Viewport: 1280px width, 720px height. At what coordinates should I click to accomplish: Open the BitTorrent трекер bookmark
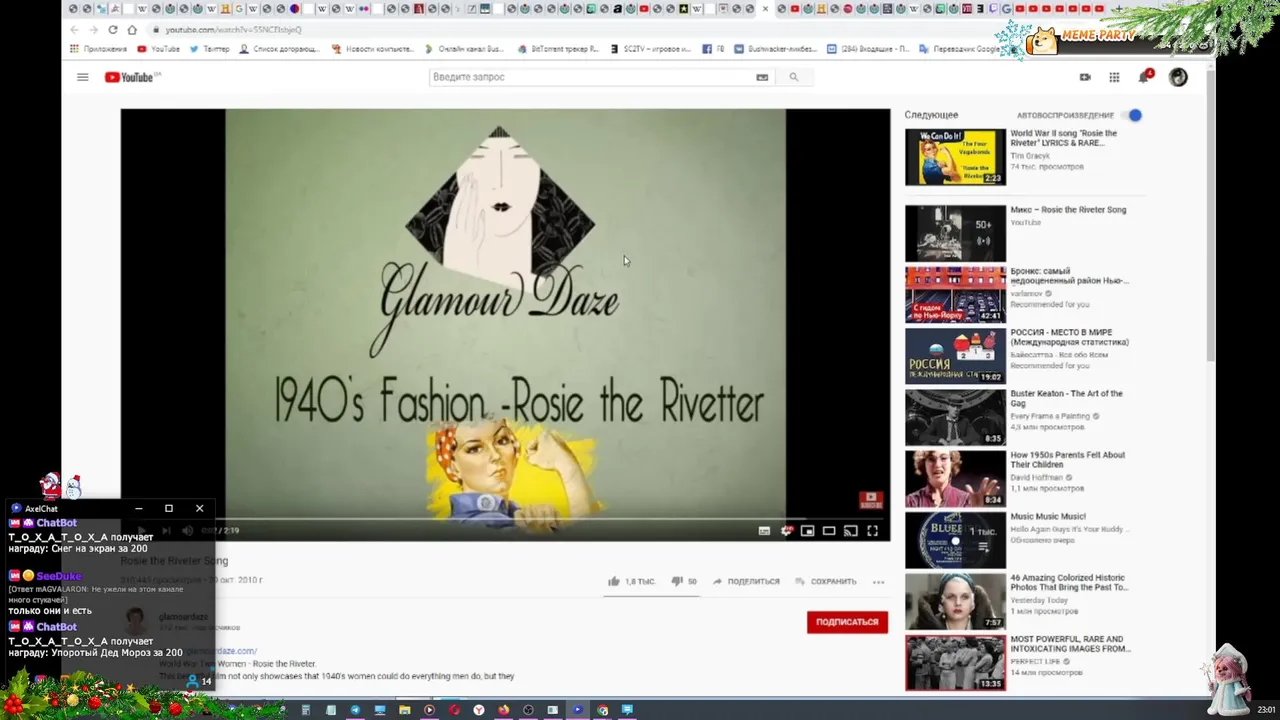click(558, 49)
